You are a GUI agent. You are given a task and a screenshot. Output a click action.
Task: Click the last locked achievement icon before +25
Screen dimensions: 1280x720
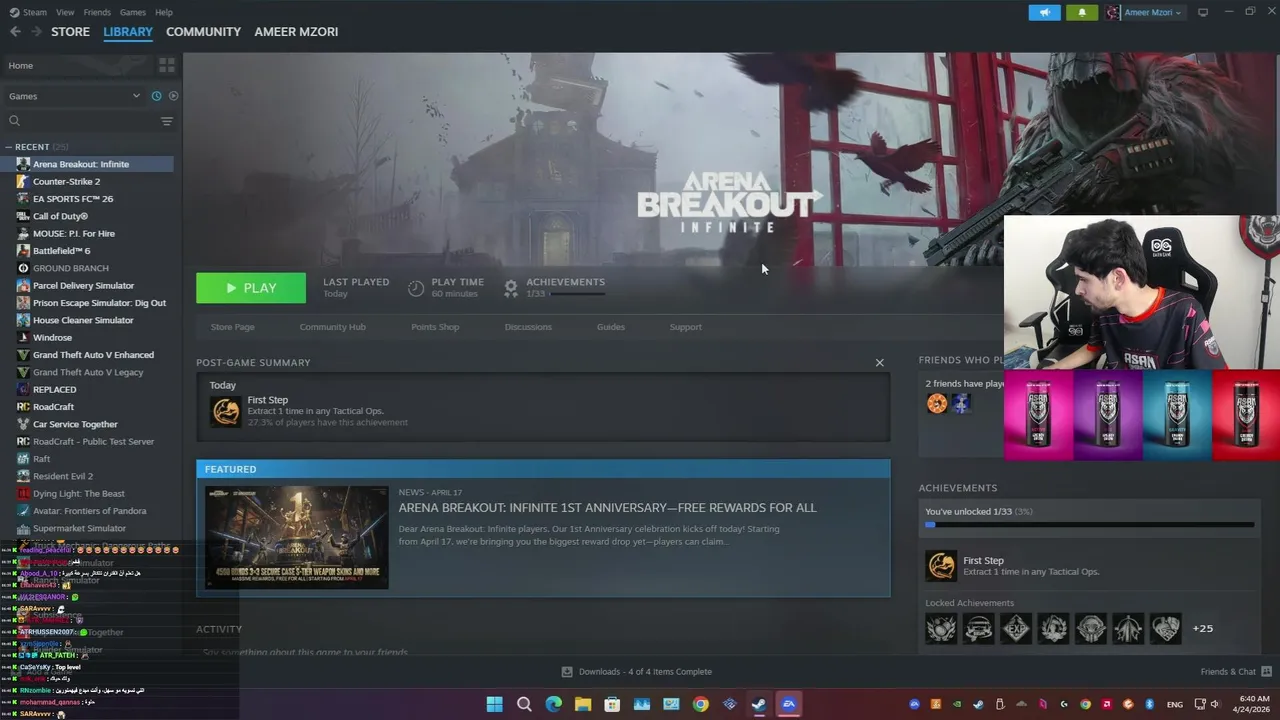pyautogui.click(x=1165, y=629)
